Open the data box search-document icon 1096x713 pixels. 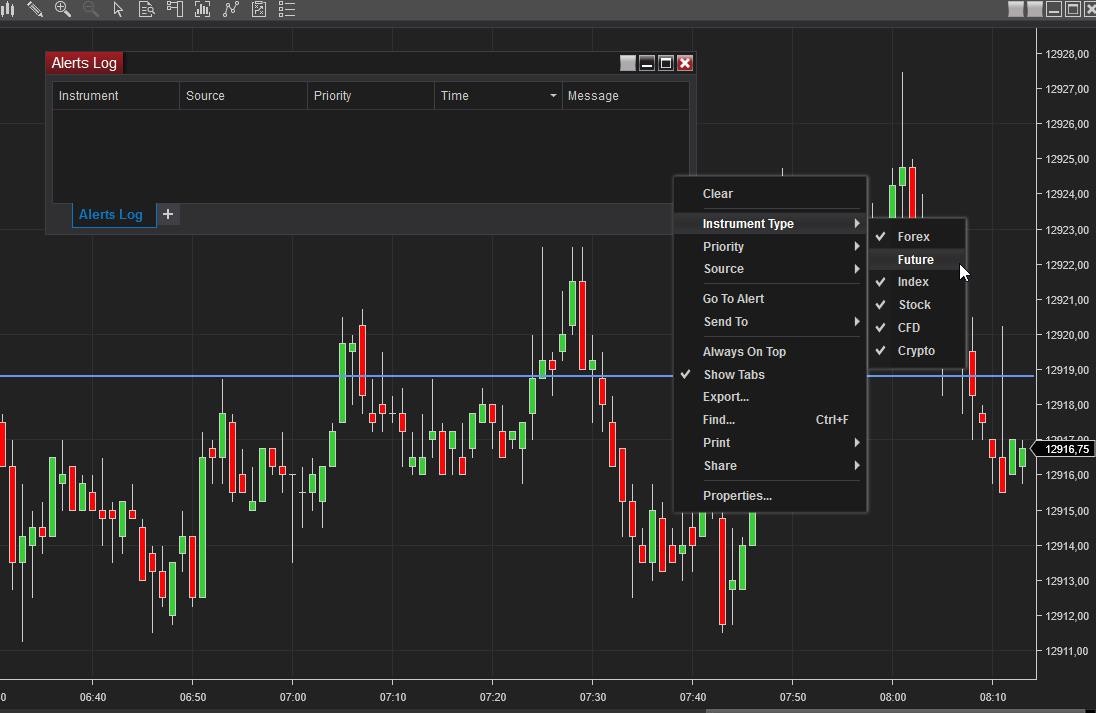(x=146, y=9)
